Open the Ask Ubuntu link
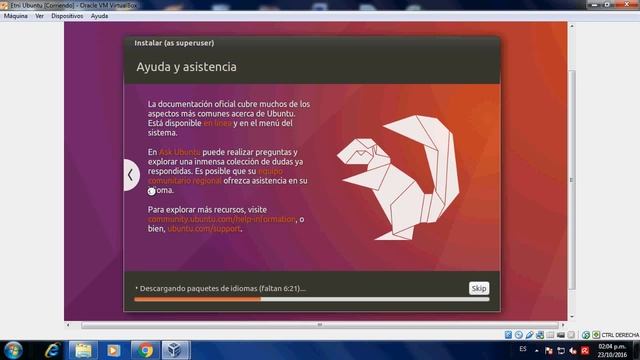This screenshot has width=640, height=360. 180,152
